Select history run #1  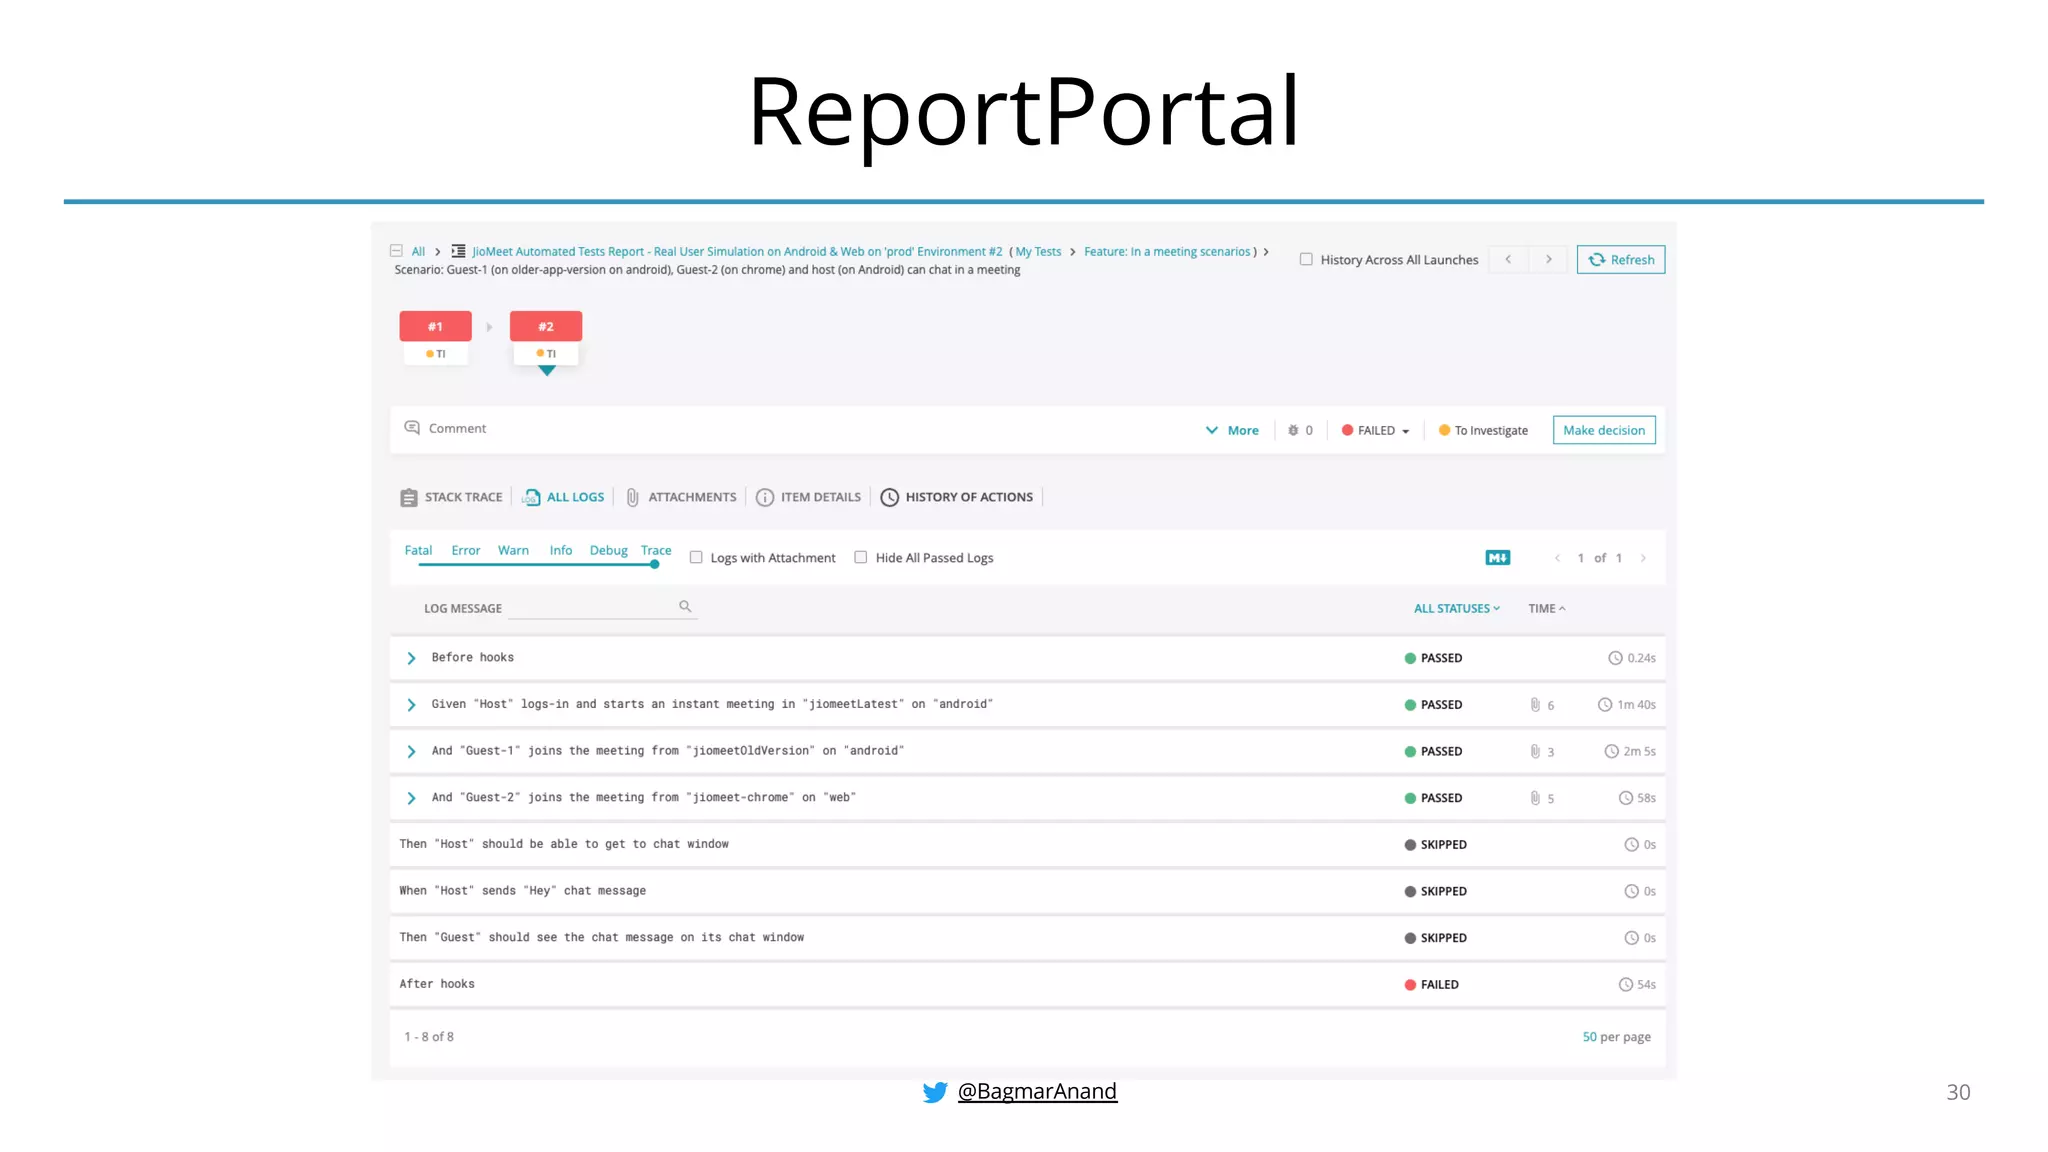(435, 326)
